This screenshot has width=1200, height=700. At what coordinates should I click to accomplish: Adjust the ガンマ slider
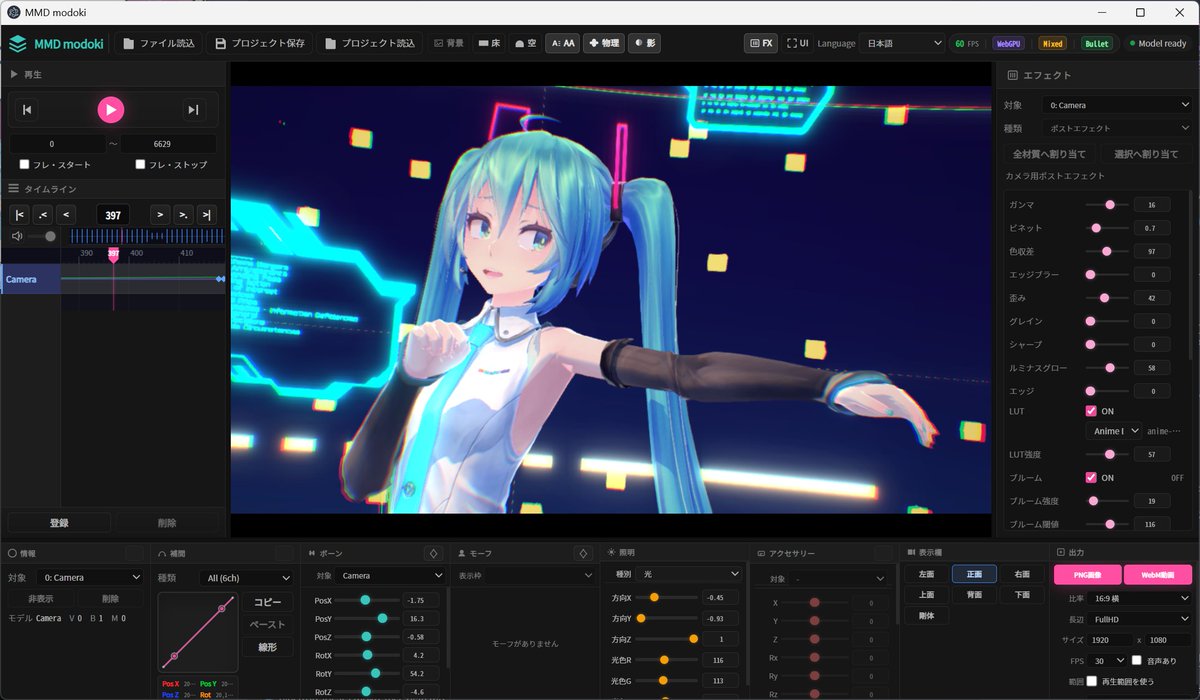pos(1106,204)
